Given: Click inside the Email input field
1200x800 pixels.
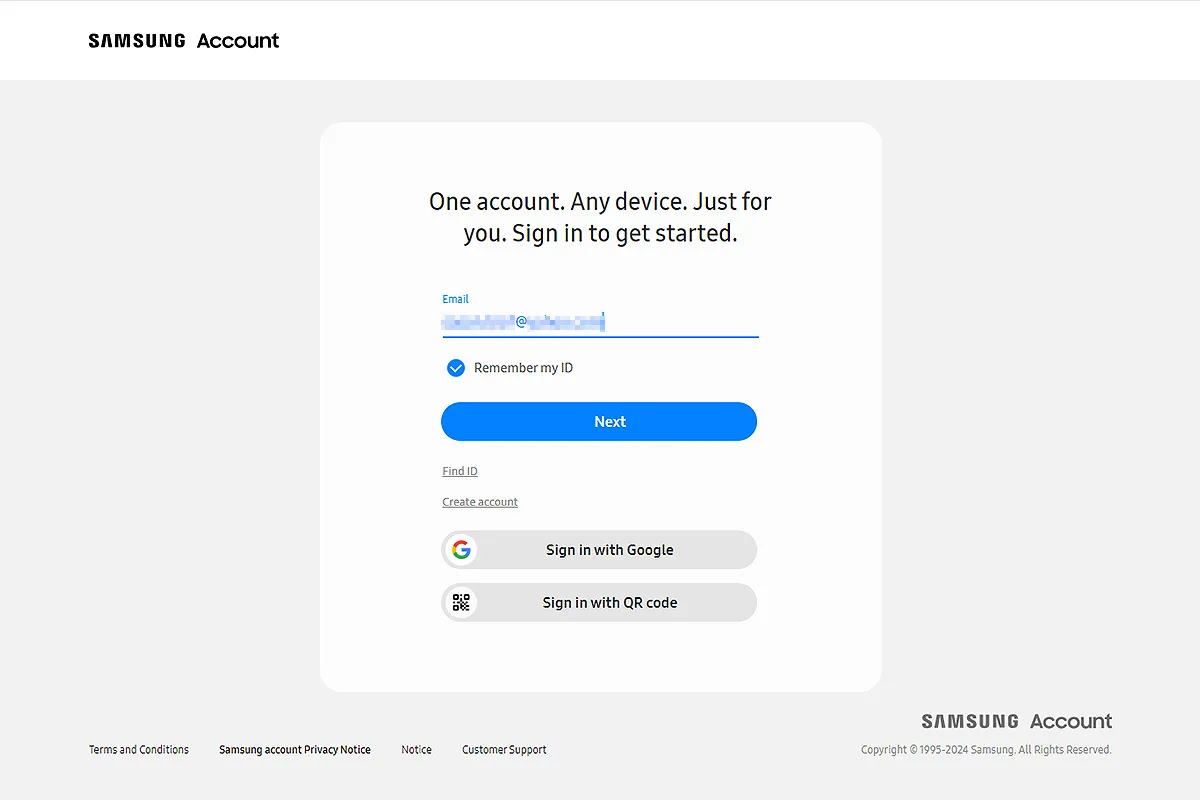Looking at the screenshot, I should (x=599, y=322).
